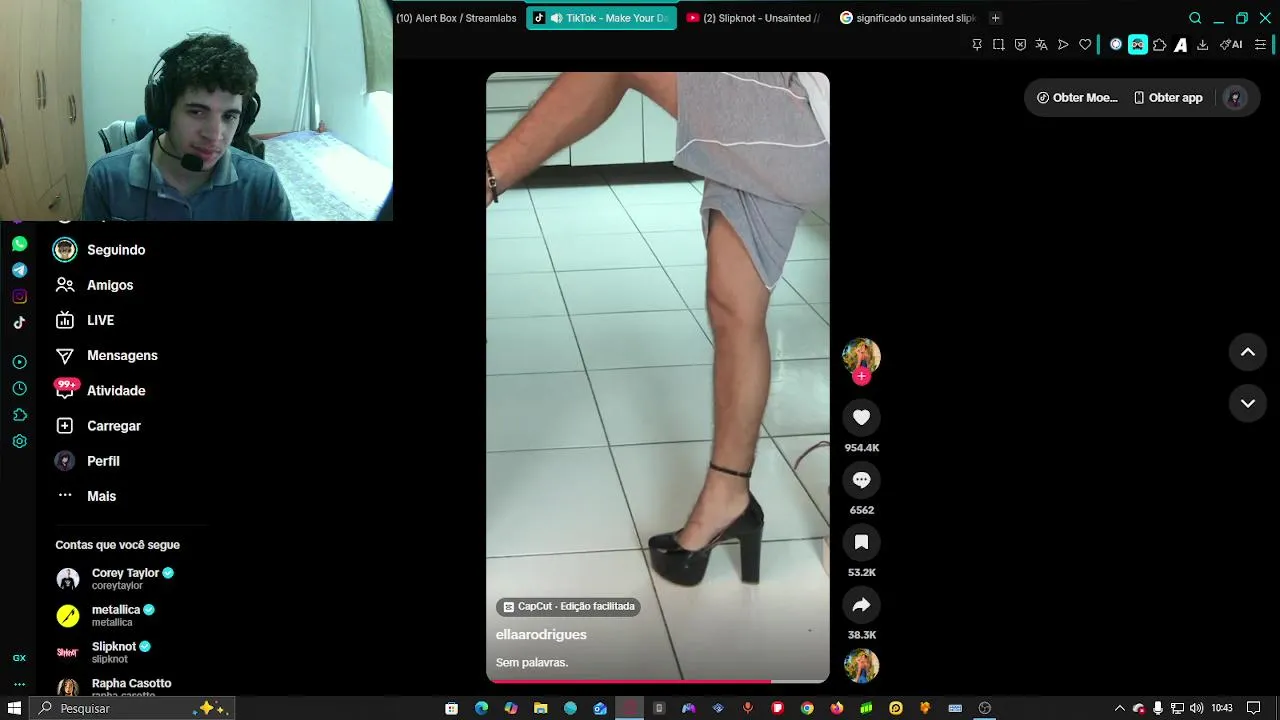The image size is (1280, 720).
Task: Take a snapshot with the toolbar capture icon
Action: [998, 44]
